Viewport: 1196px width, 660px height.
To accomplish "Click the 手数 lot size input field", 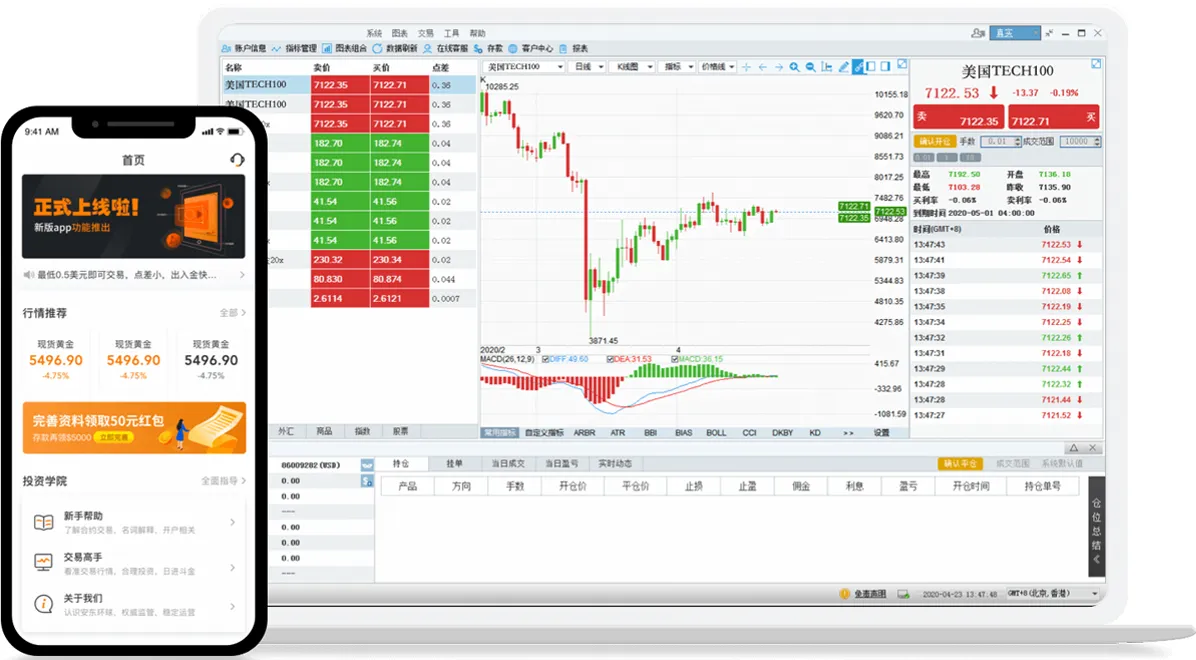I will pyautogui.click(x=1002, y=142).
